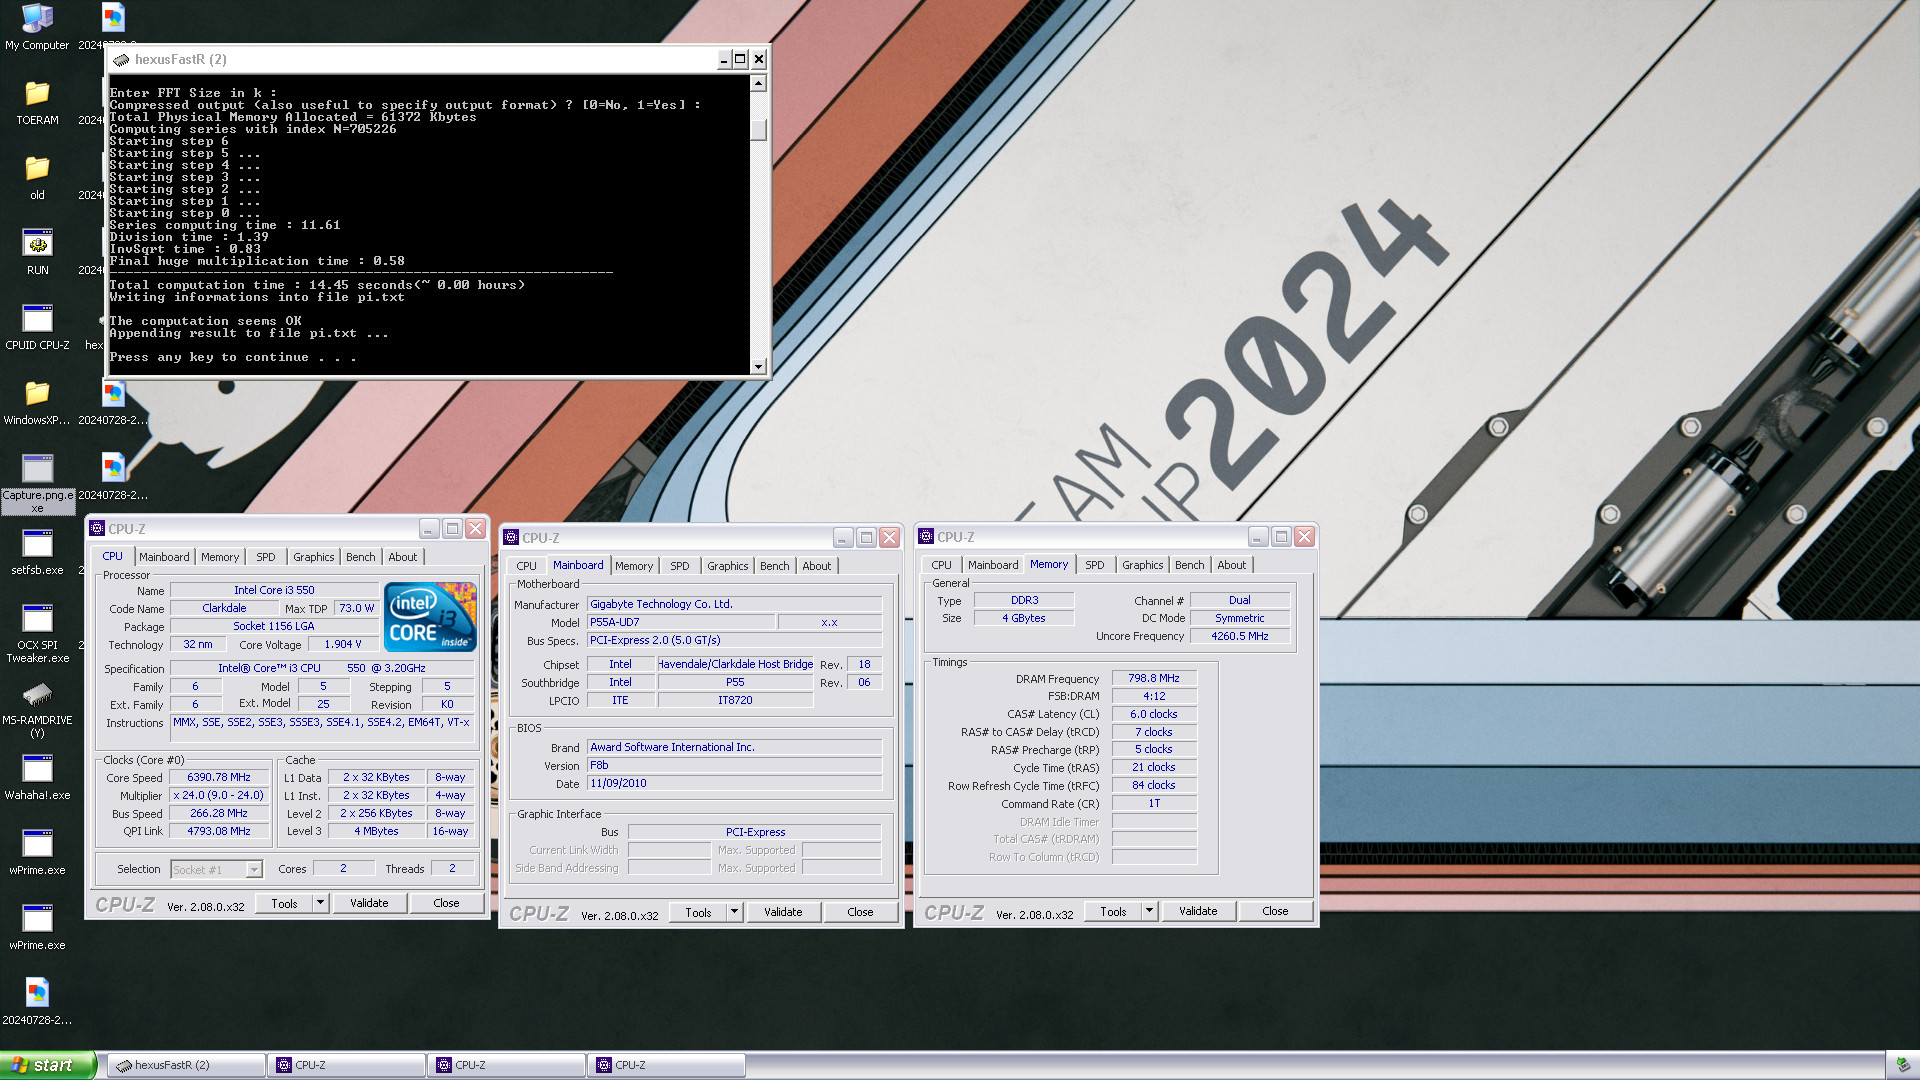Click the Multiplier x 24.0 field

tap(219, 795)
